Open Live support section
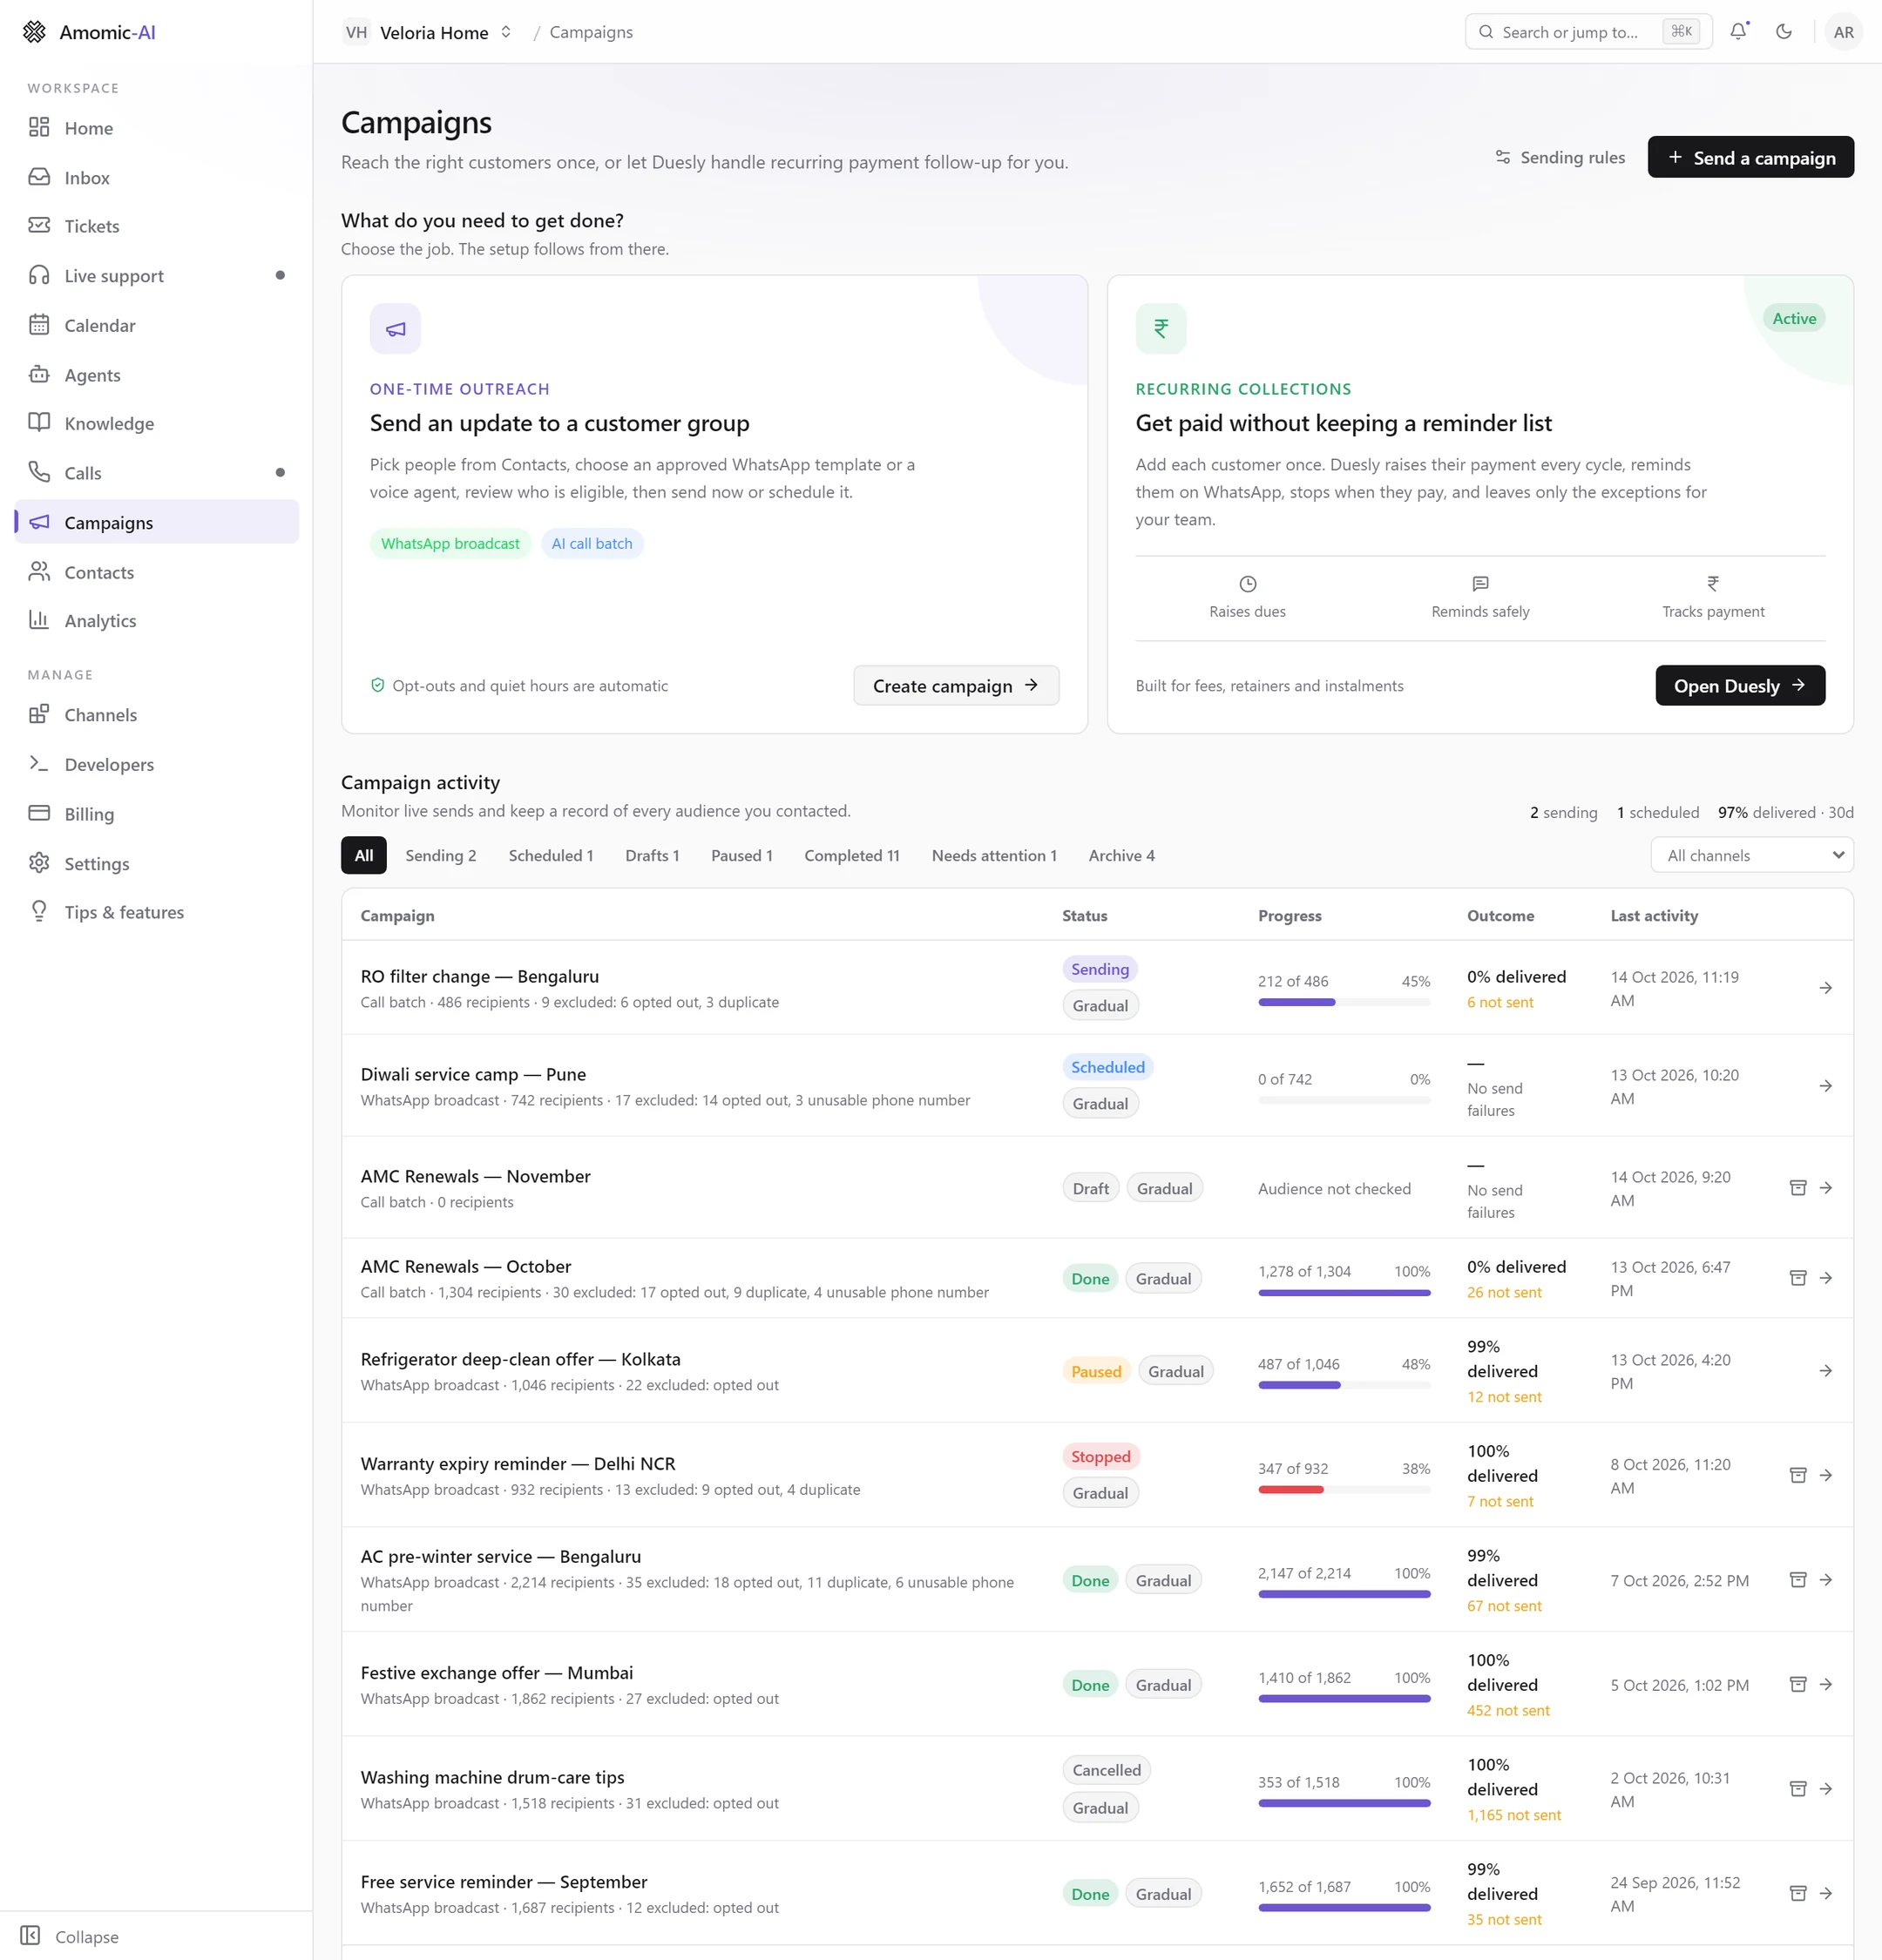The image size is (1882, 1960). pyautogui.click(x=156, y=275)
